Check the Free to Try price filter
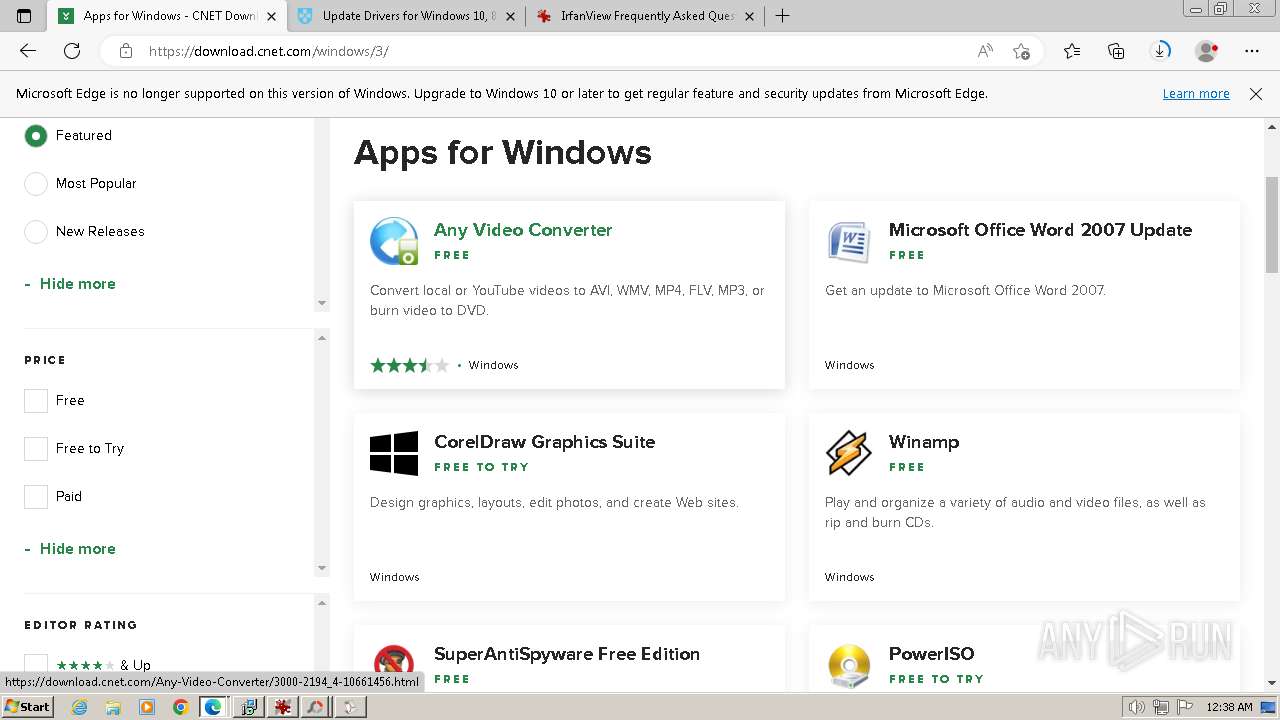Image resolution: width=1280 pixels, height=720 pixels. coord(36,448)
